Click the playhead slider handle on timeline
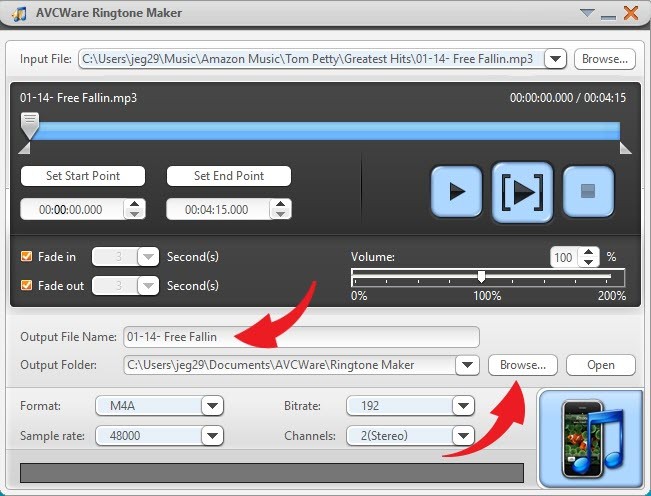The image size is (651, 496). point(30,125)
